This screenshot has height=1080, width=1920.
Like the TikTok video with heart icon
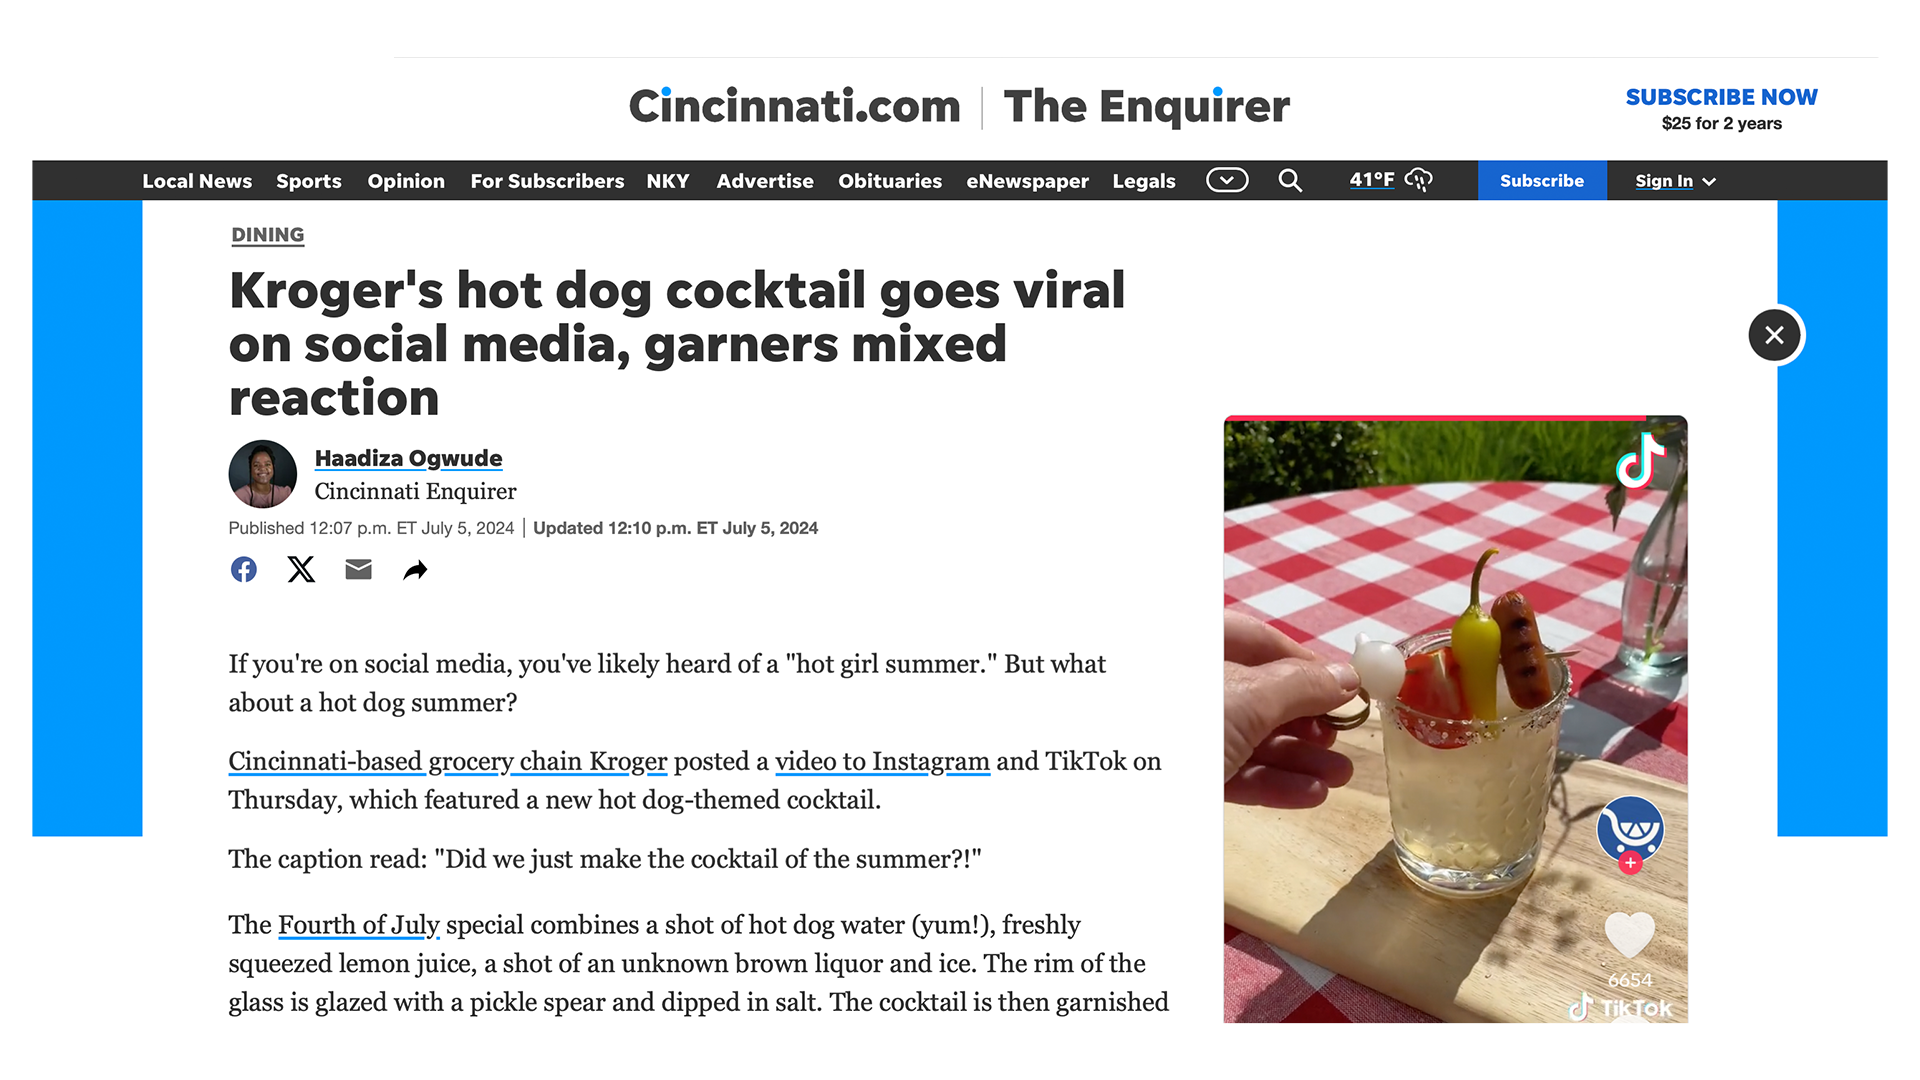click(x=1629, y=936)
